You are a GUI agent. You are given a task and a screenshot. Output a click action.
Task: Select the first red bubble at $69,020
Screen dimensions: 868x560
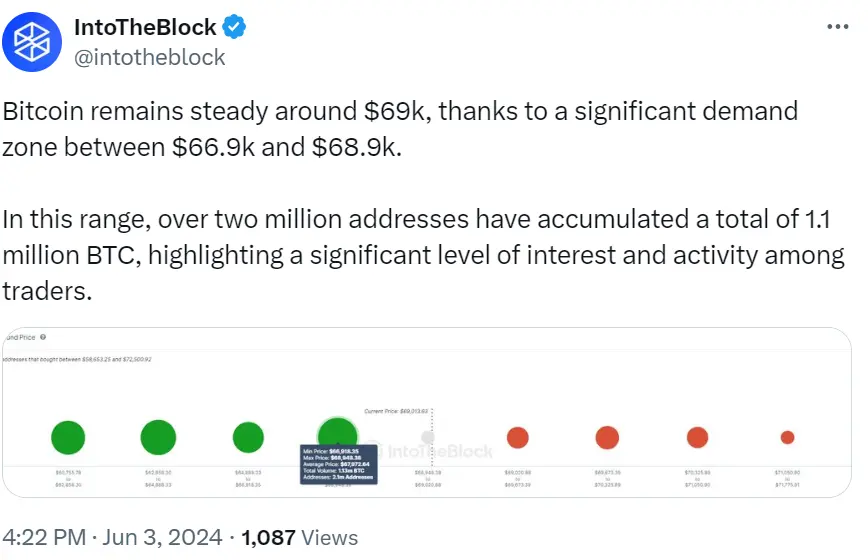coord(518,437)
